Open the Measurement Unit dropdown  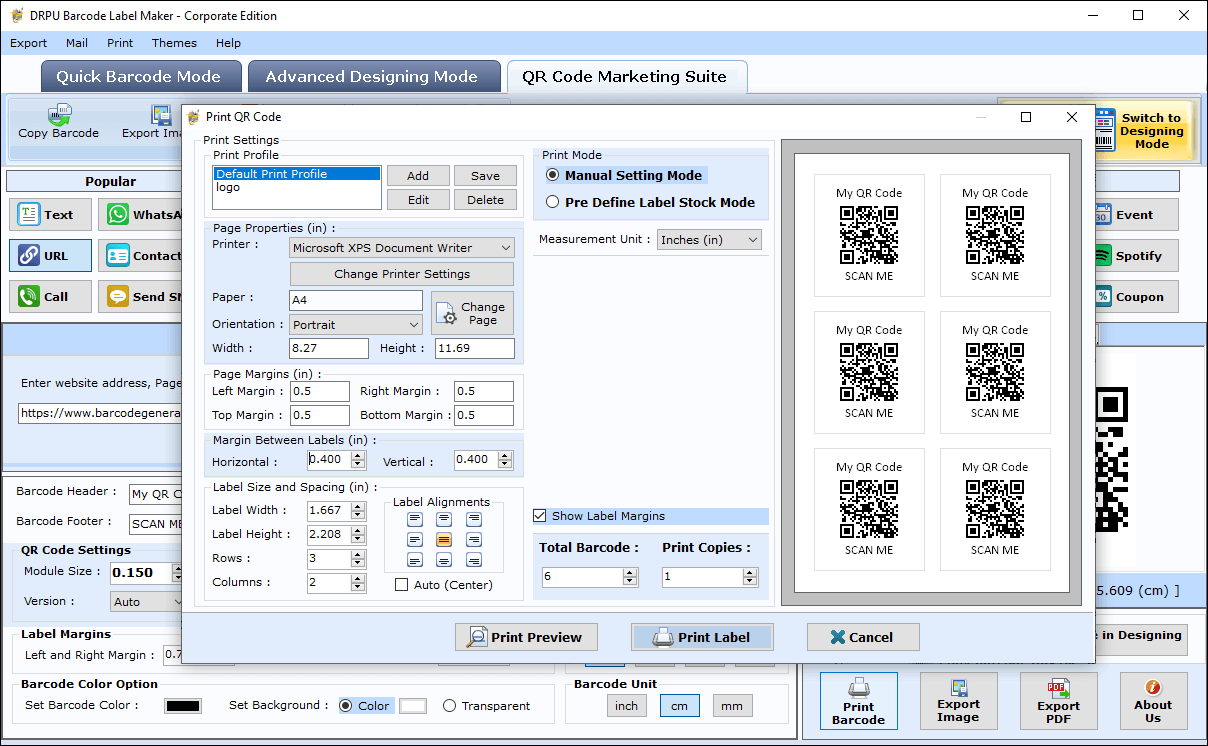tap(709, 240)
